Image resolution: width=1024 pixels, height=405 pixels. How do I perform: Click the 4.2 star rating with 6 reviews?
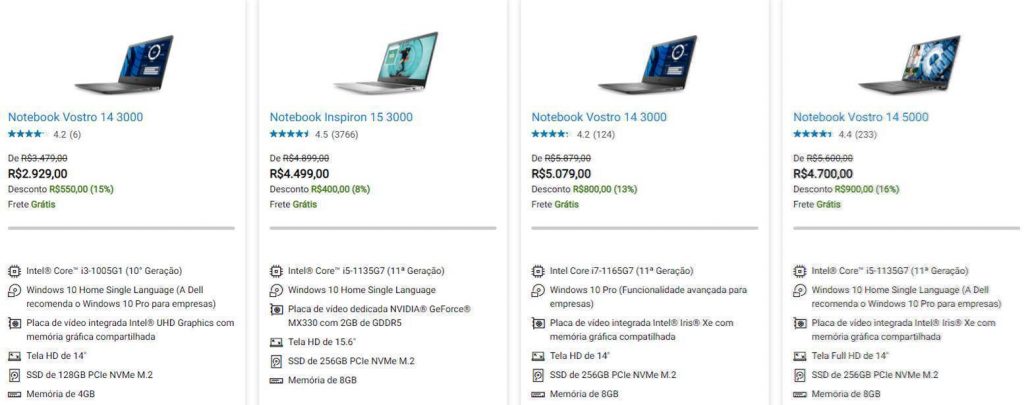point(44,135)
